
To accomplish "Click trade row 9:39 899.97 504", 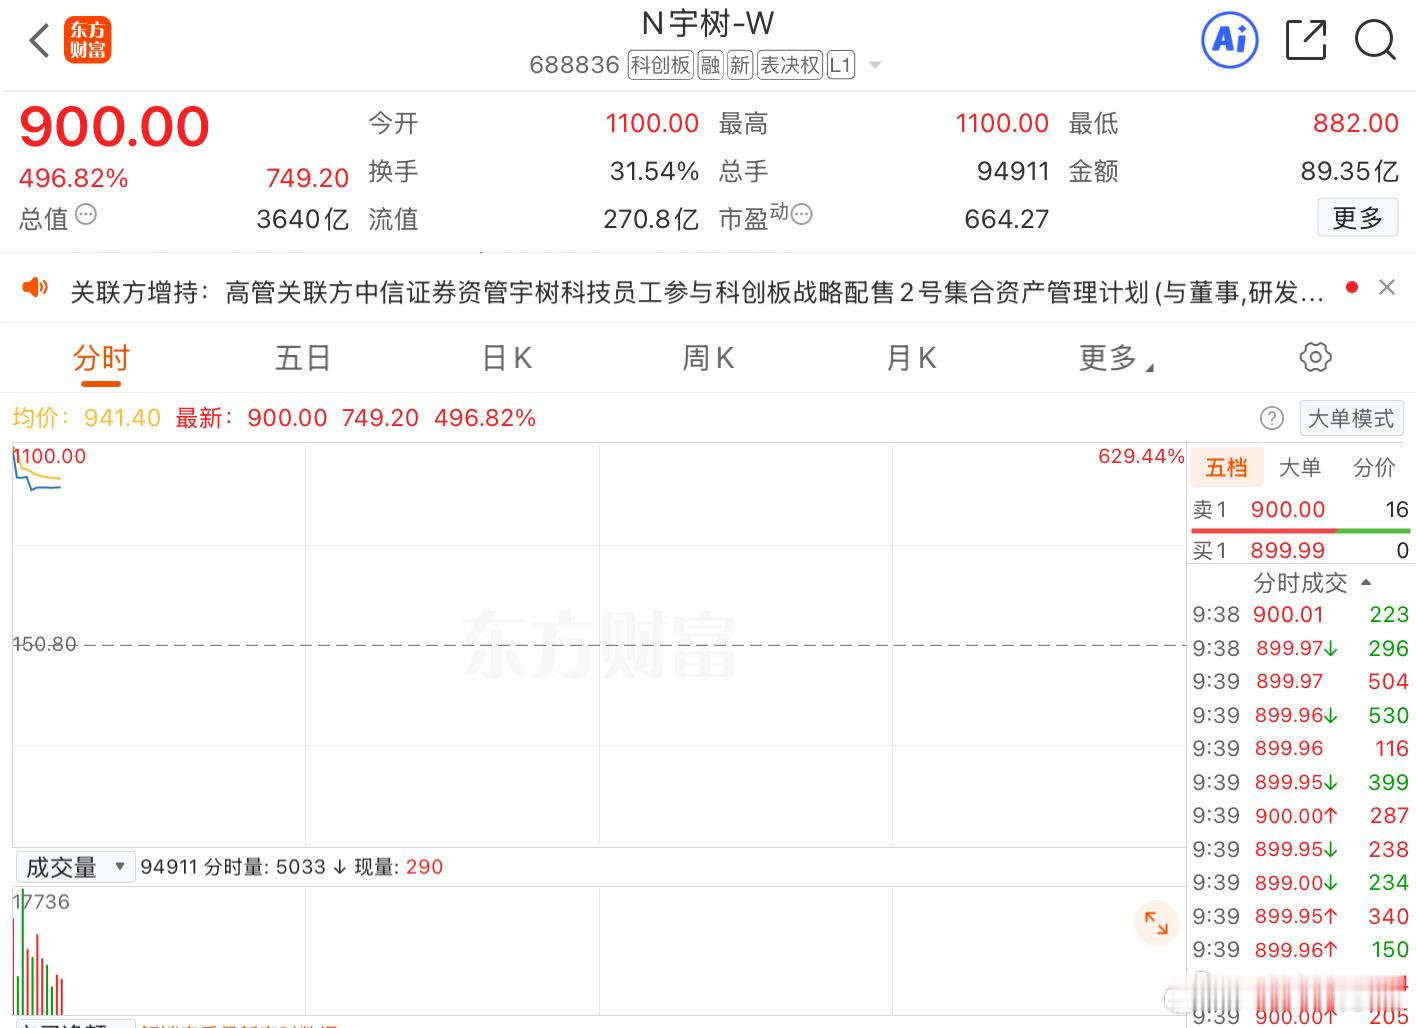I will coord(1300,681).
